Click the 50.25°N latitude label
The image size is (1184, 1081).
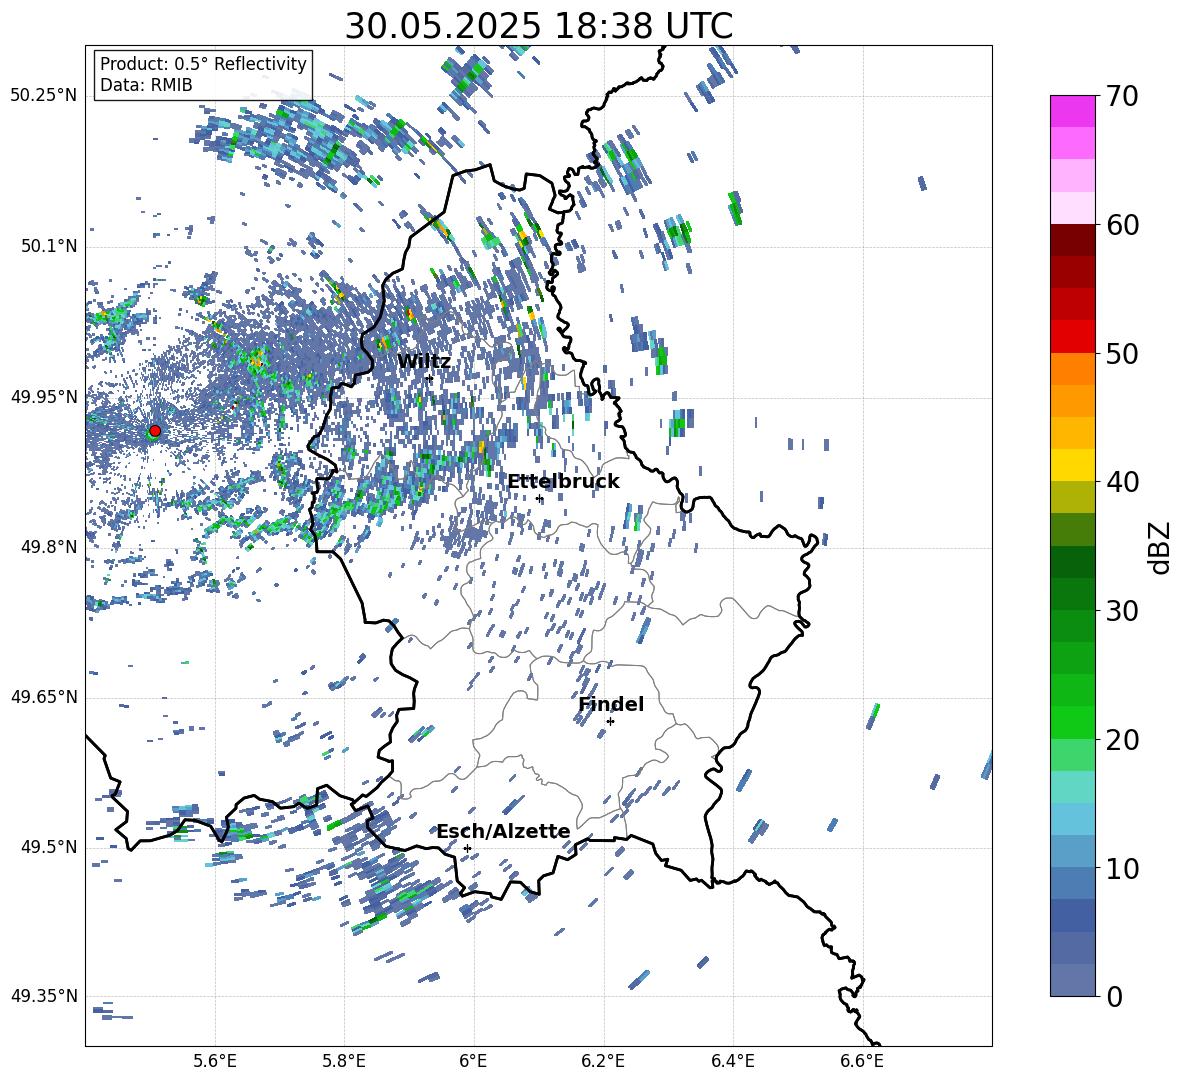click(x=44, y=96)
